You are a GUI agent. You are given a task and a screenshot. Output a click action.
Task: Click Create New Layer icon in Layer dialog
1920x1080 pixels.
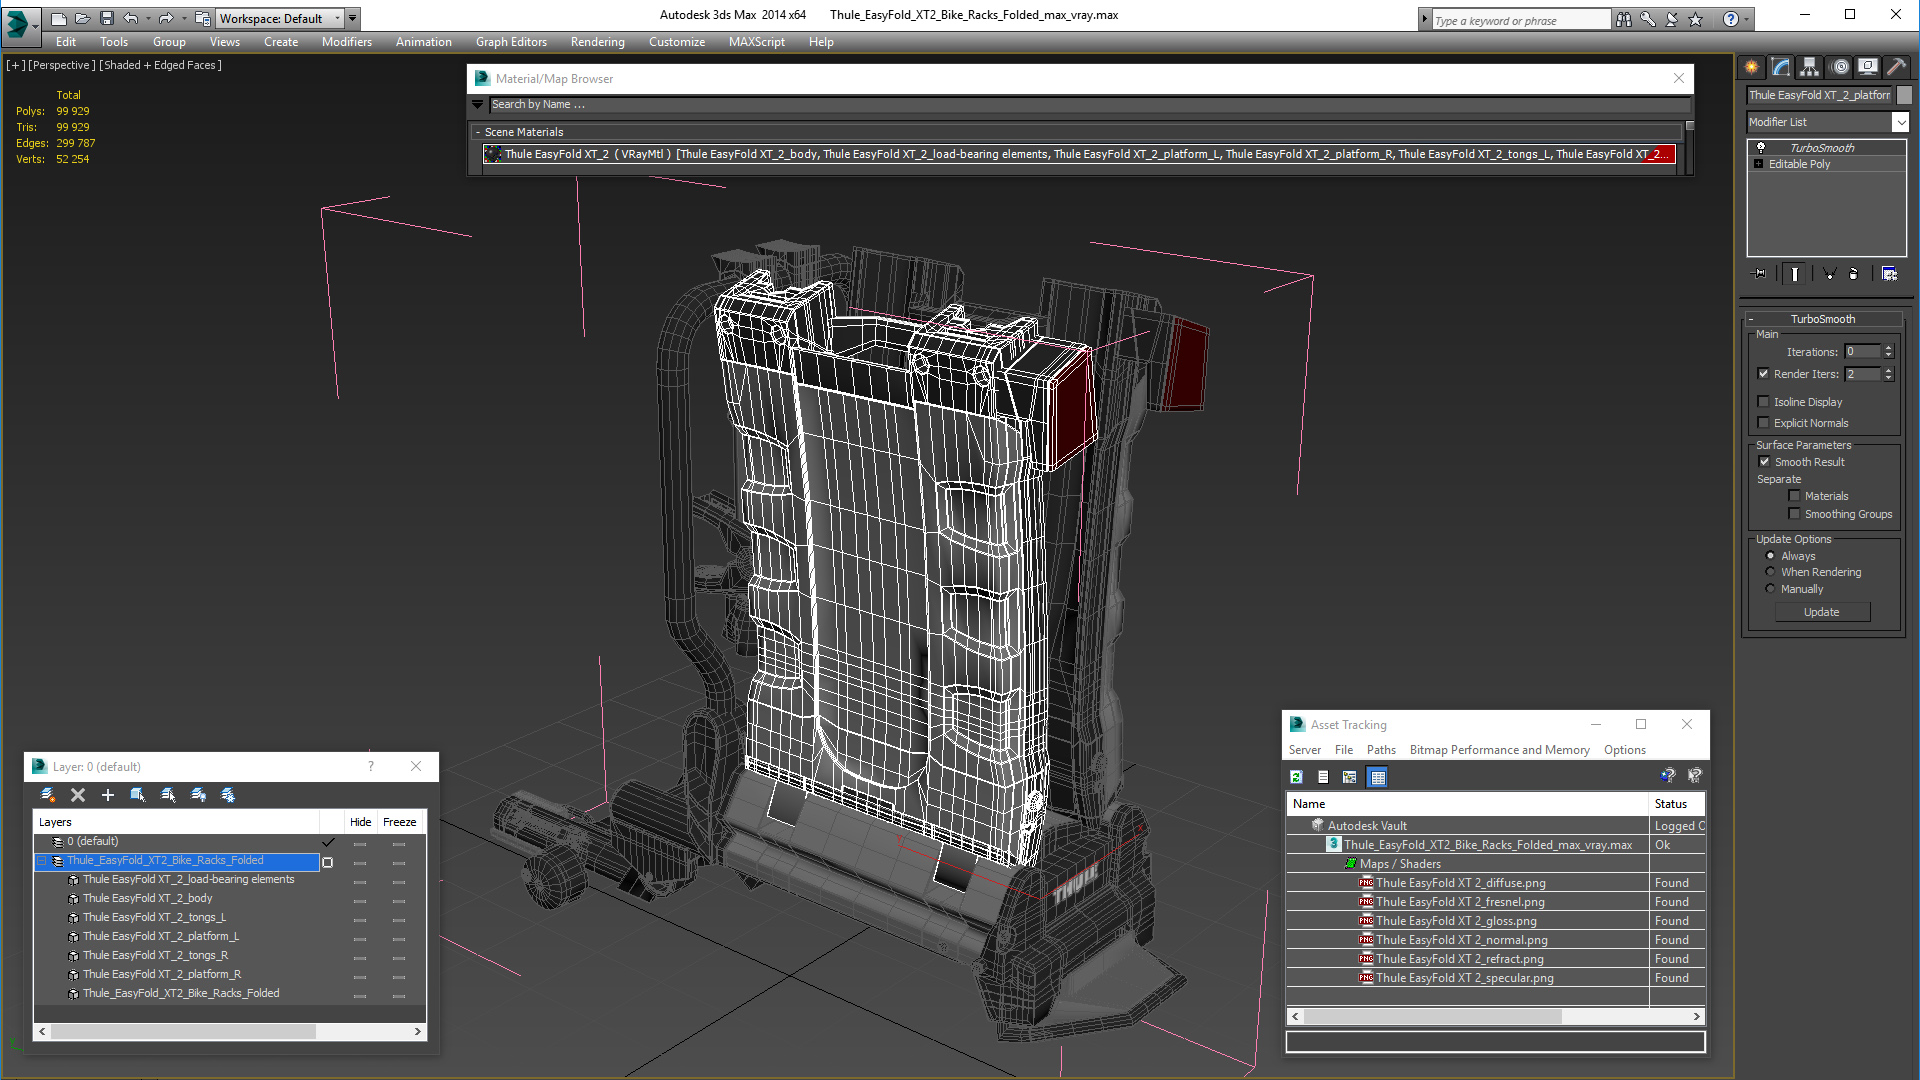(x=47, y=795)
